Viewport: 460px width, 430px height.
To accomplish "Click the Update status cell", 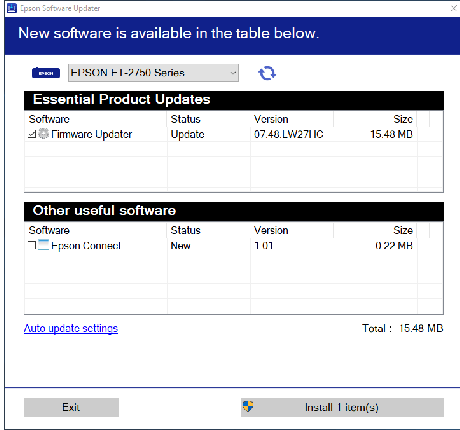I will coord(187,134).
